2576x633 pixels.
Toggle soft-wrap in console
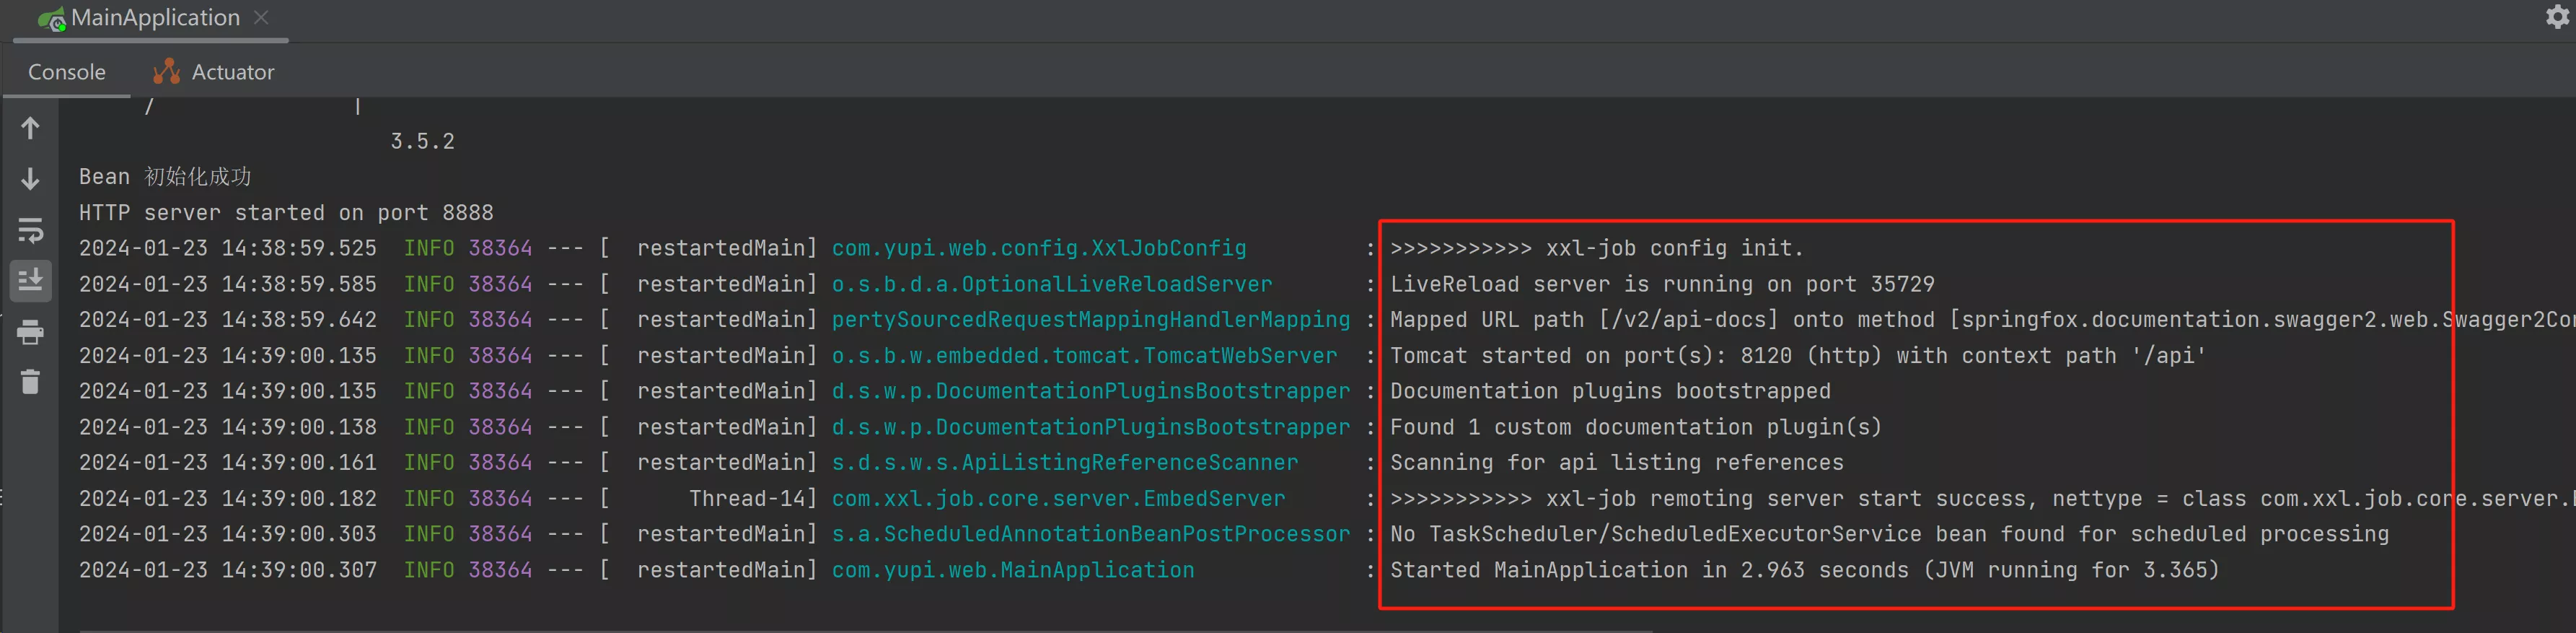point(30,230)
